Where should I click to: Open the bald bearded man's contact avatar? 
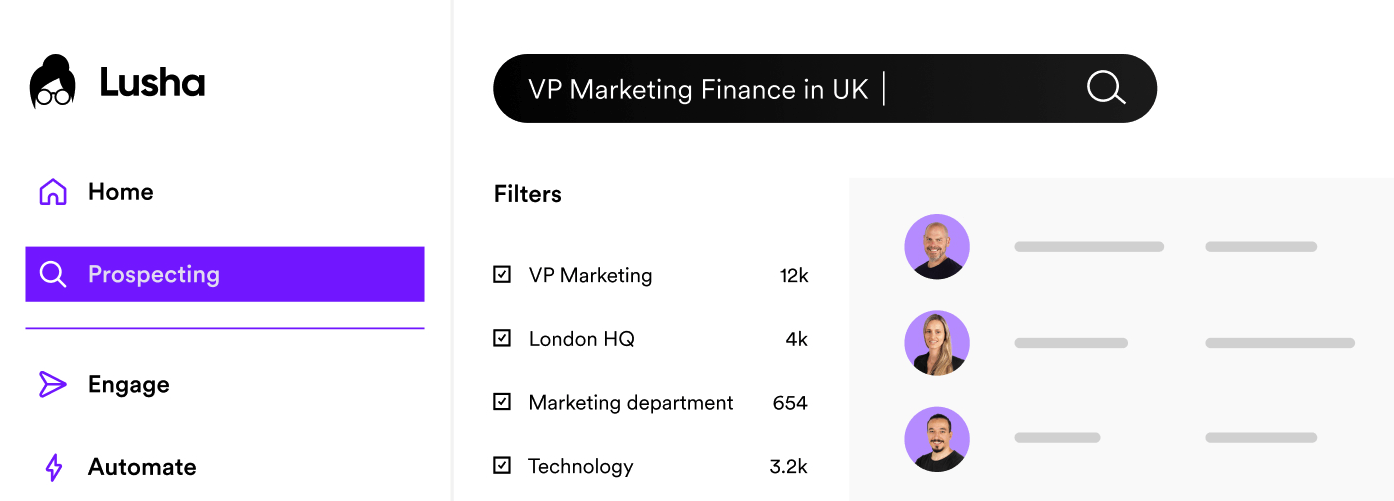point(937,246)
